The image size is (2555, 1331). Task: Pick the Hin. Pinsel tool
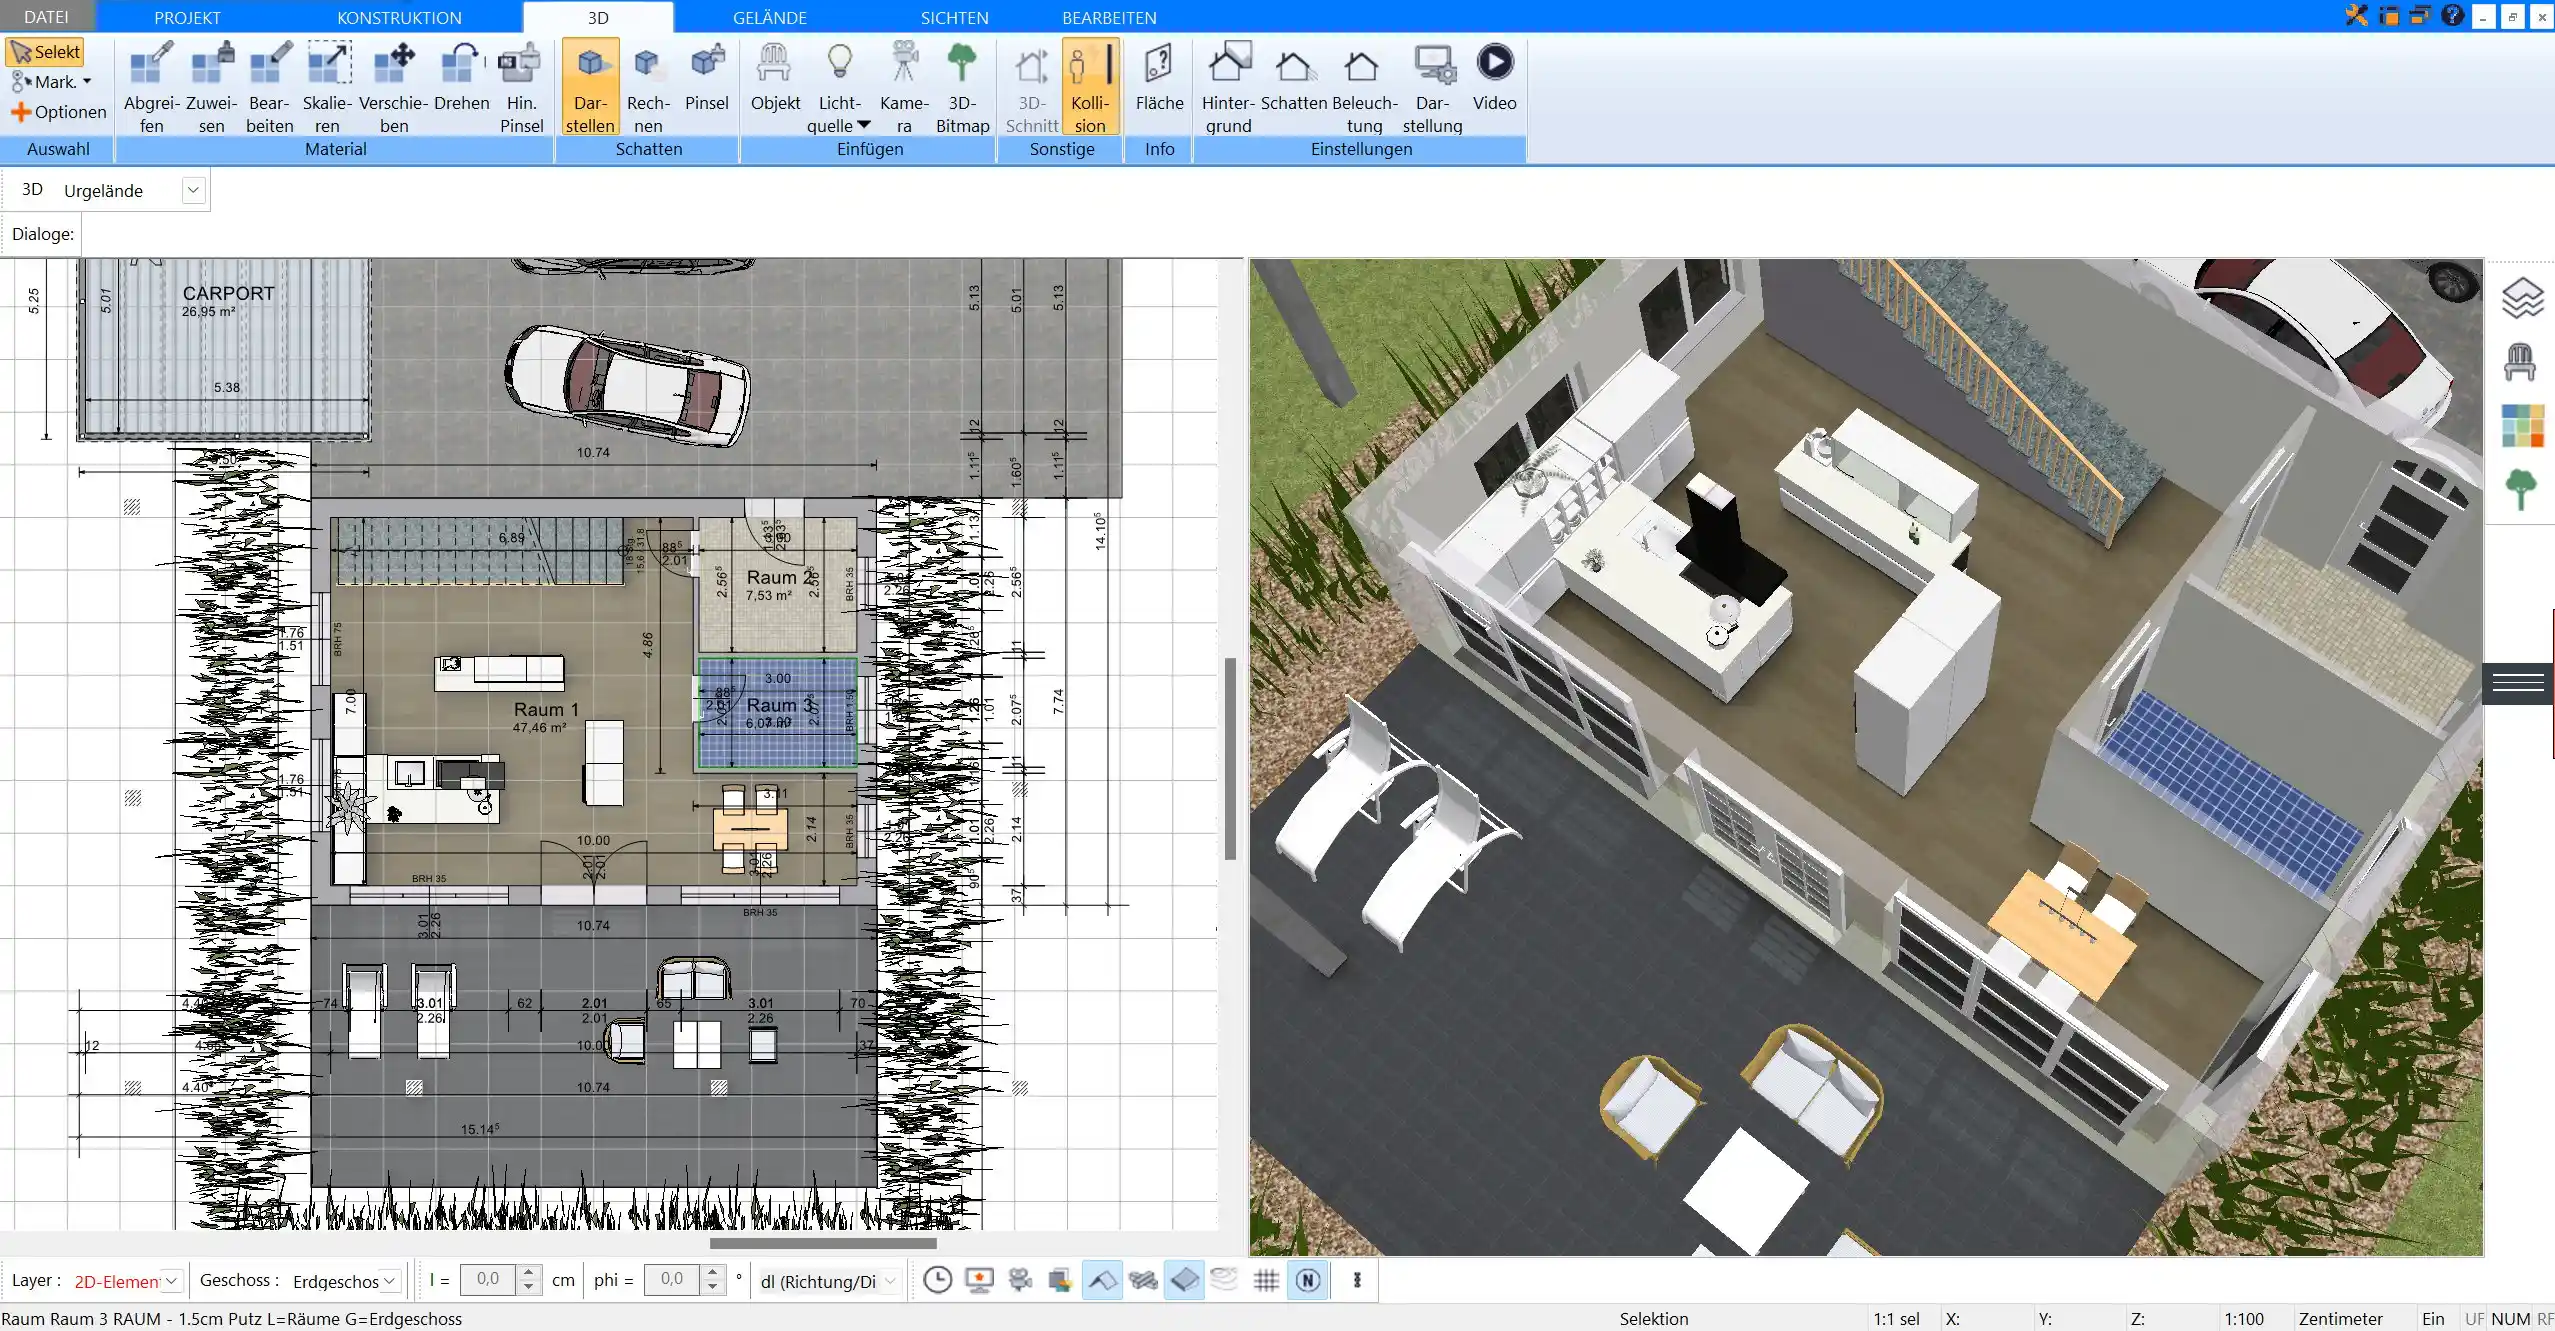pos(521,87)
